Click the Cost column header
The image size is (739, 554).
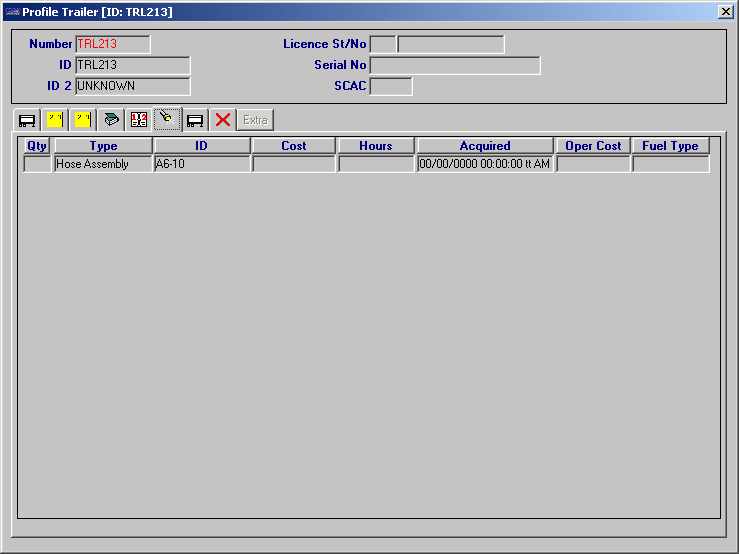pos(294,146)
